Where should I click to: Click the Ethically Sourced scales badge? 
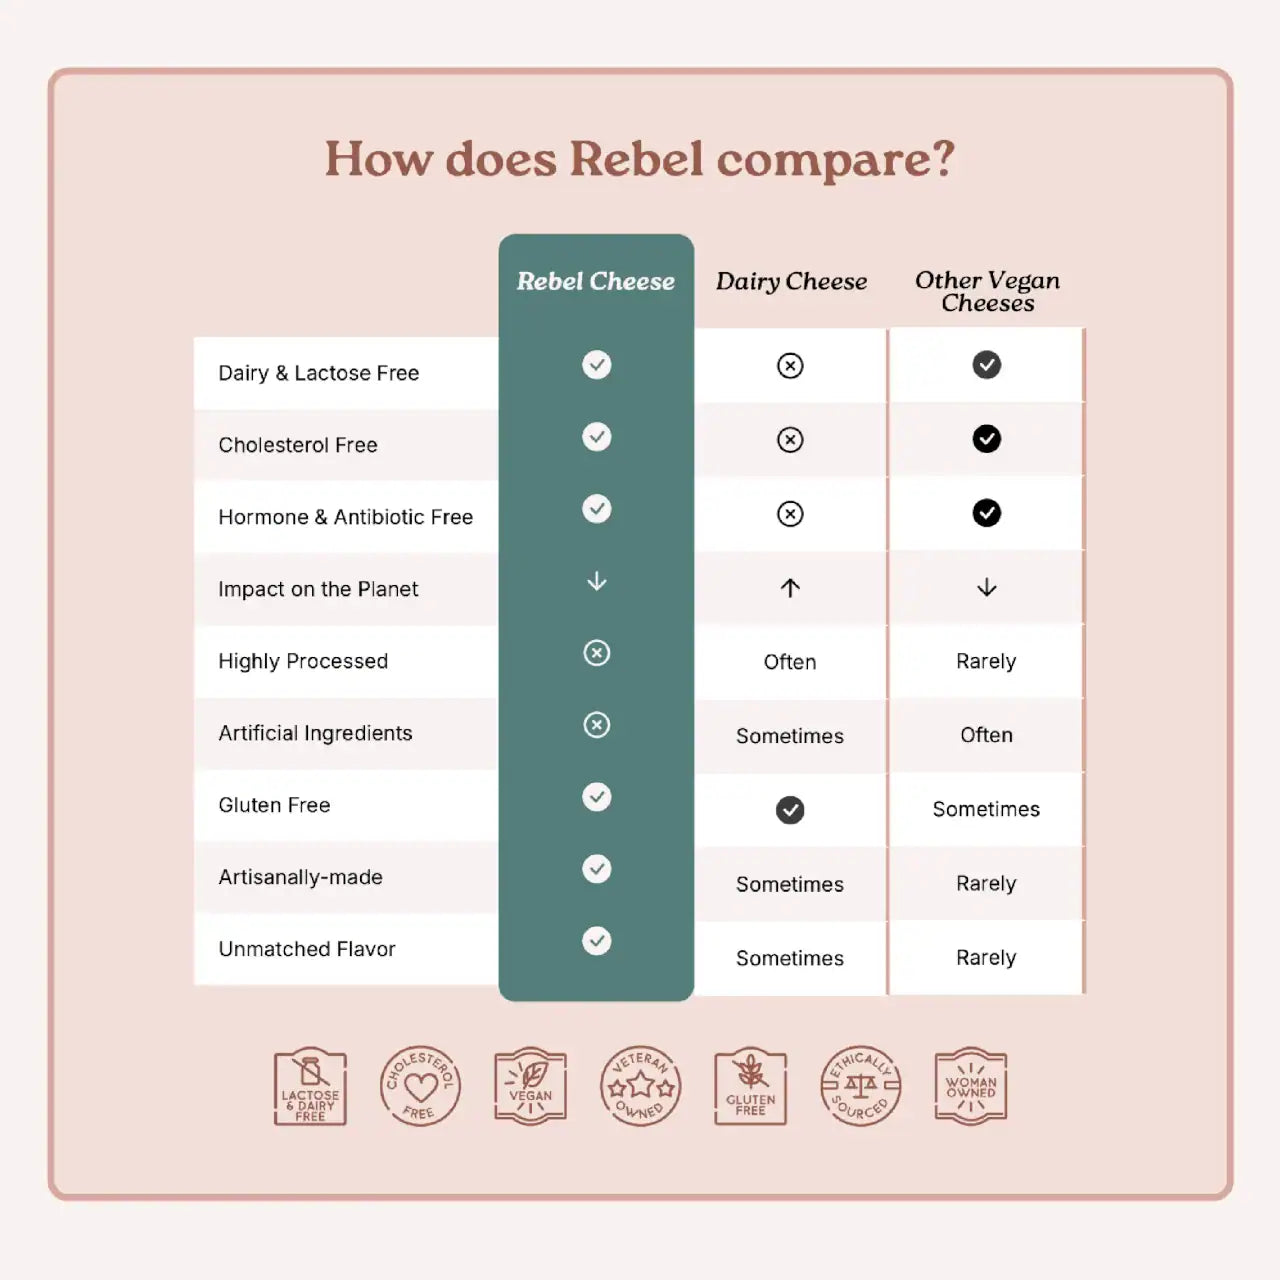pos(861,1087)
